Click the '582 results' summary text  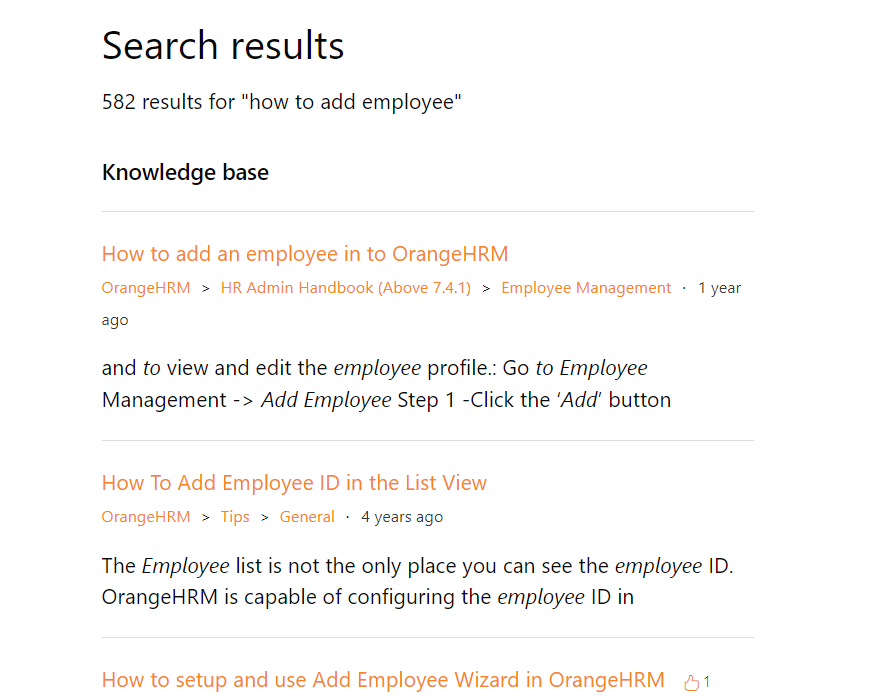point(282,102)
